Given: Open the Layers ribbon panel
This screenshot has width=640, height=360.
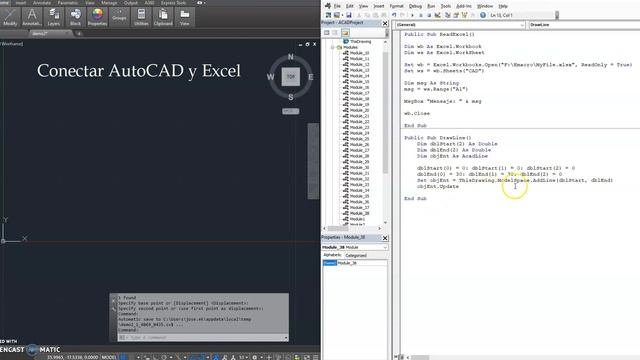Looking at the screenshot, I should tap(53, 17).
